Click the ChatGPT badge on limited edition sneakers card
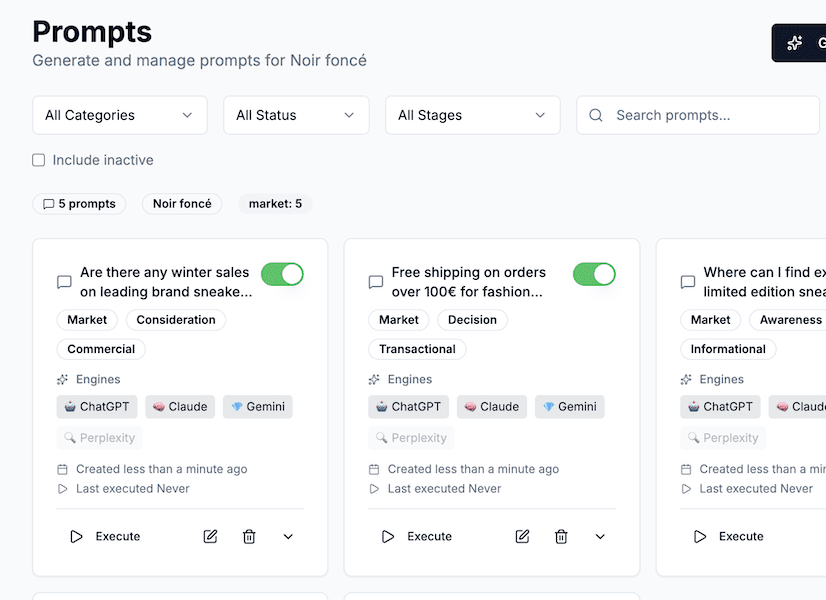The image size is (826, 600). 720,406
